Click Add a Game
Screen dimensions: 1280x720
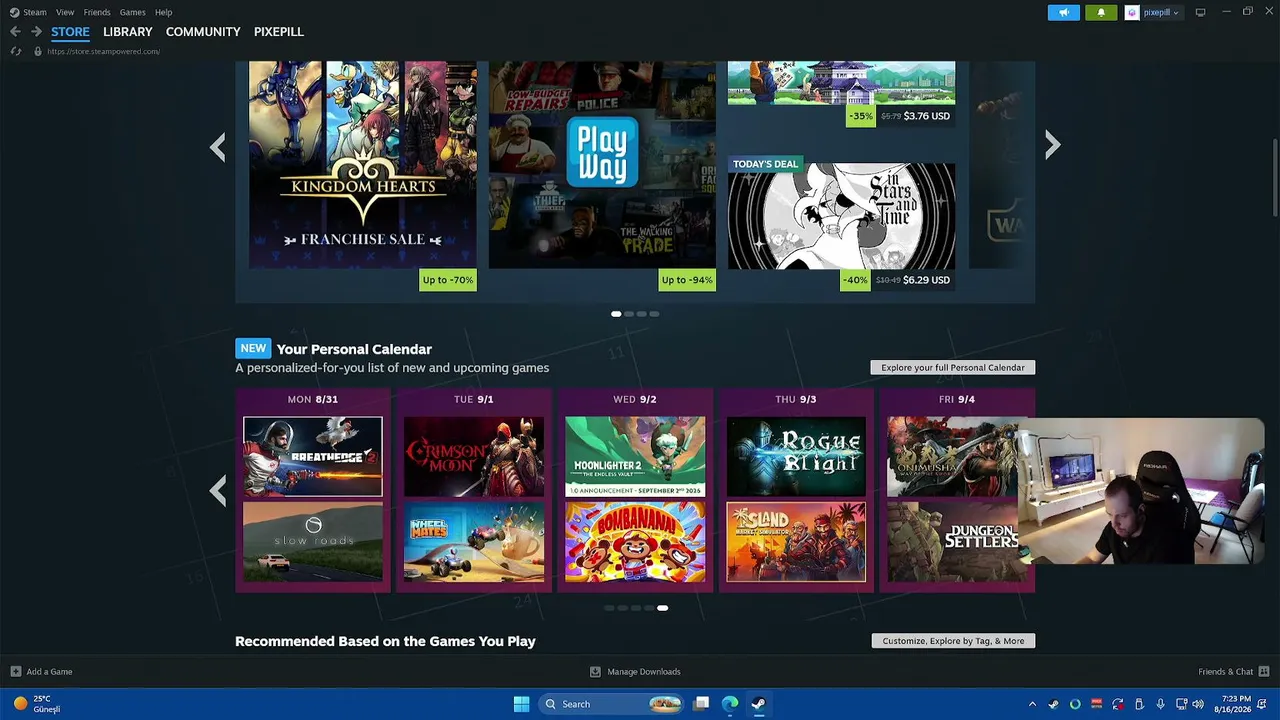coord(41,672)
